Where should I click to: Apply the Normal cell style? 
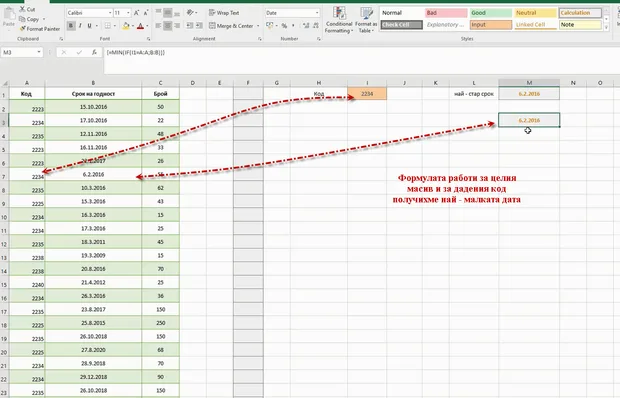(x=402, y=13)
